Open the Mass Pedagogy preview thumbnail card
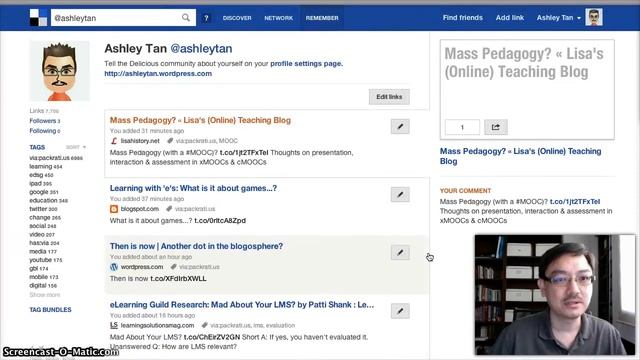 tap(527, 89)
